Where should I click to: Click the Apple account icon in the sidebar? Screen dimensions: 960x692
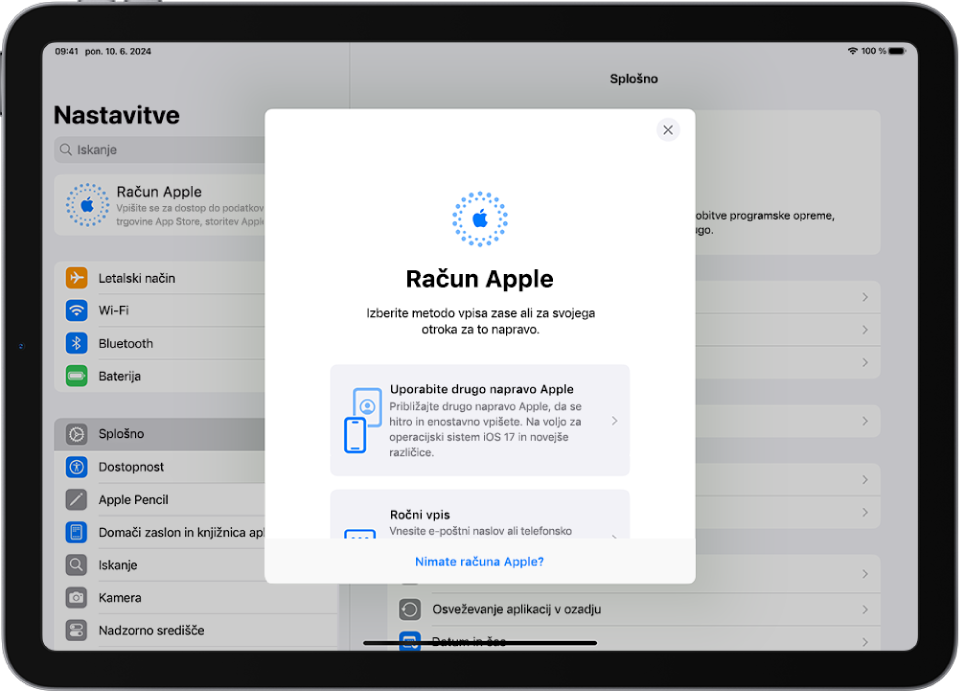click(x=88, y=205)
